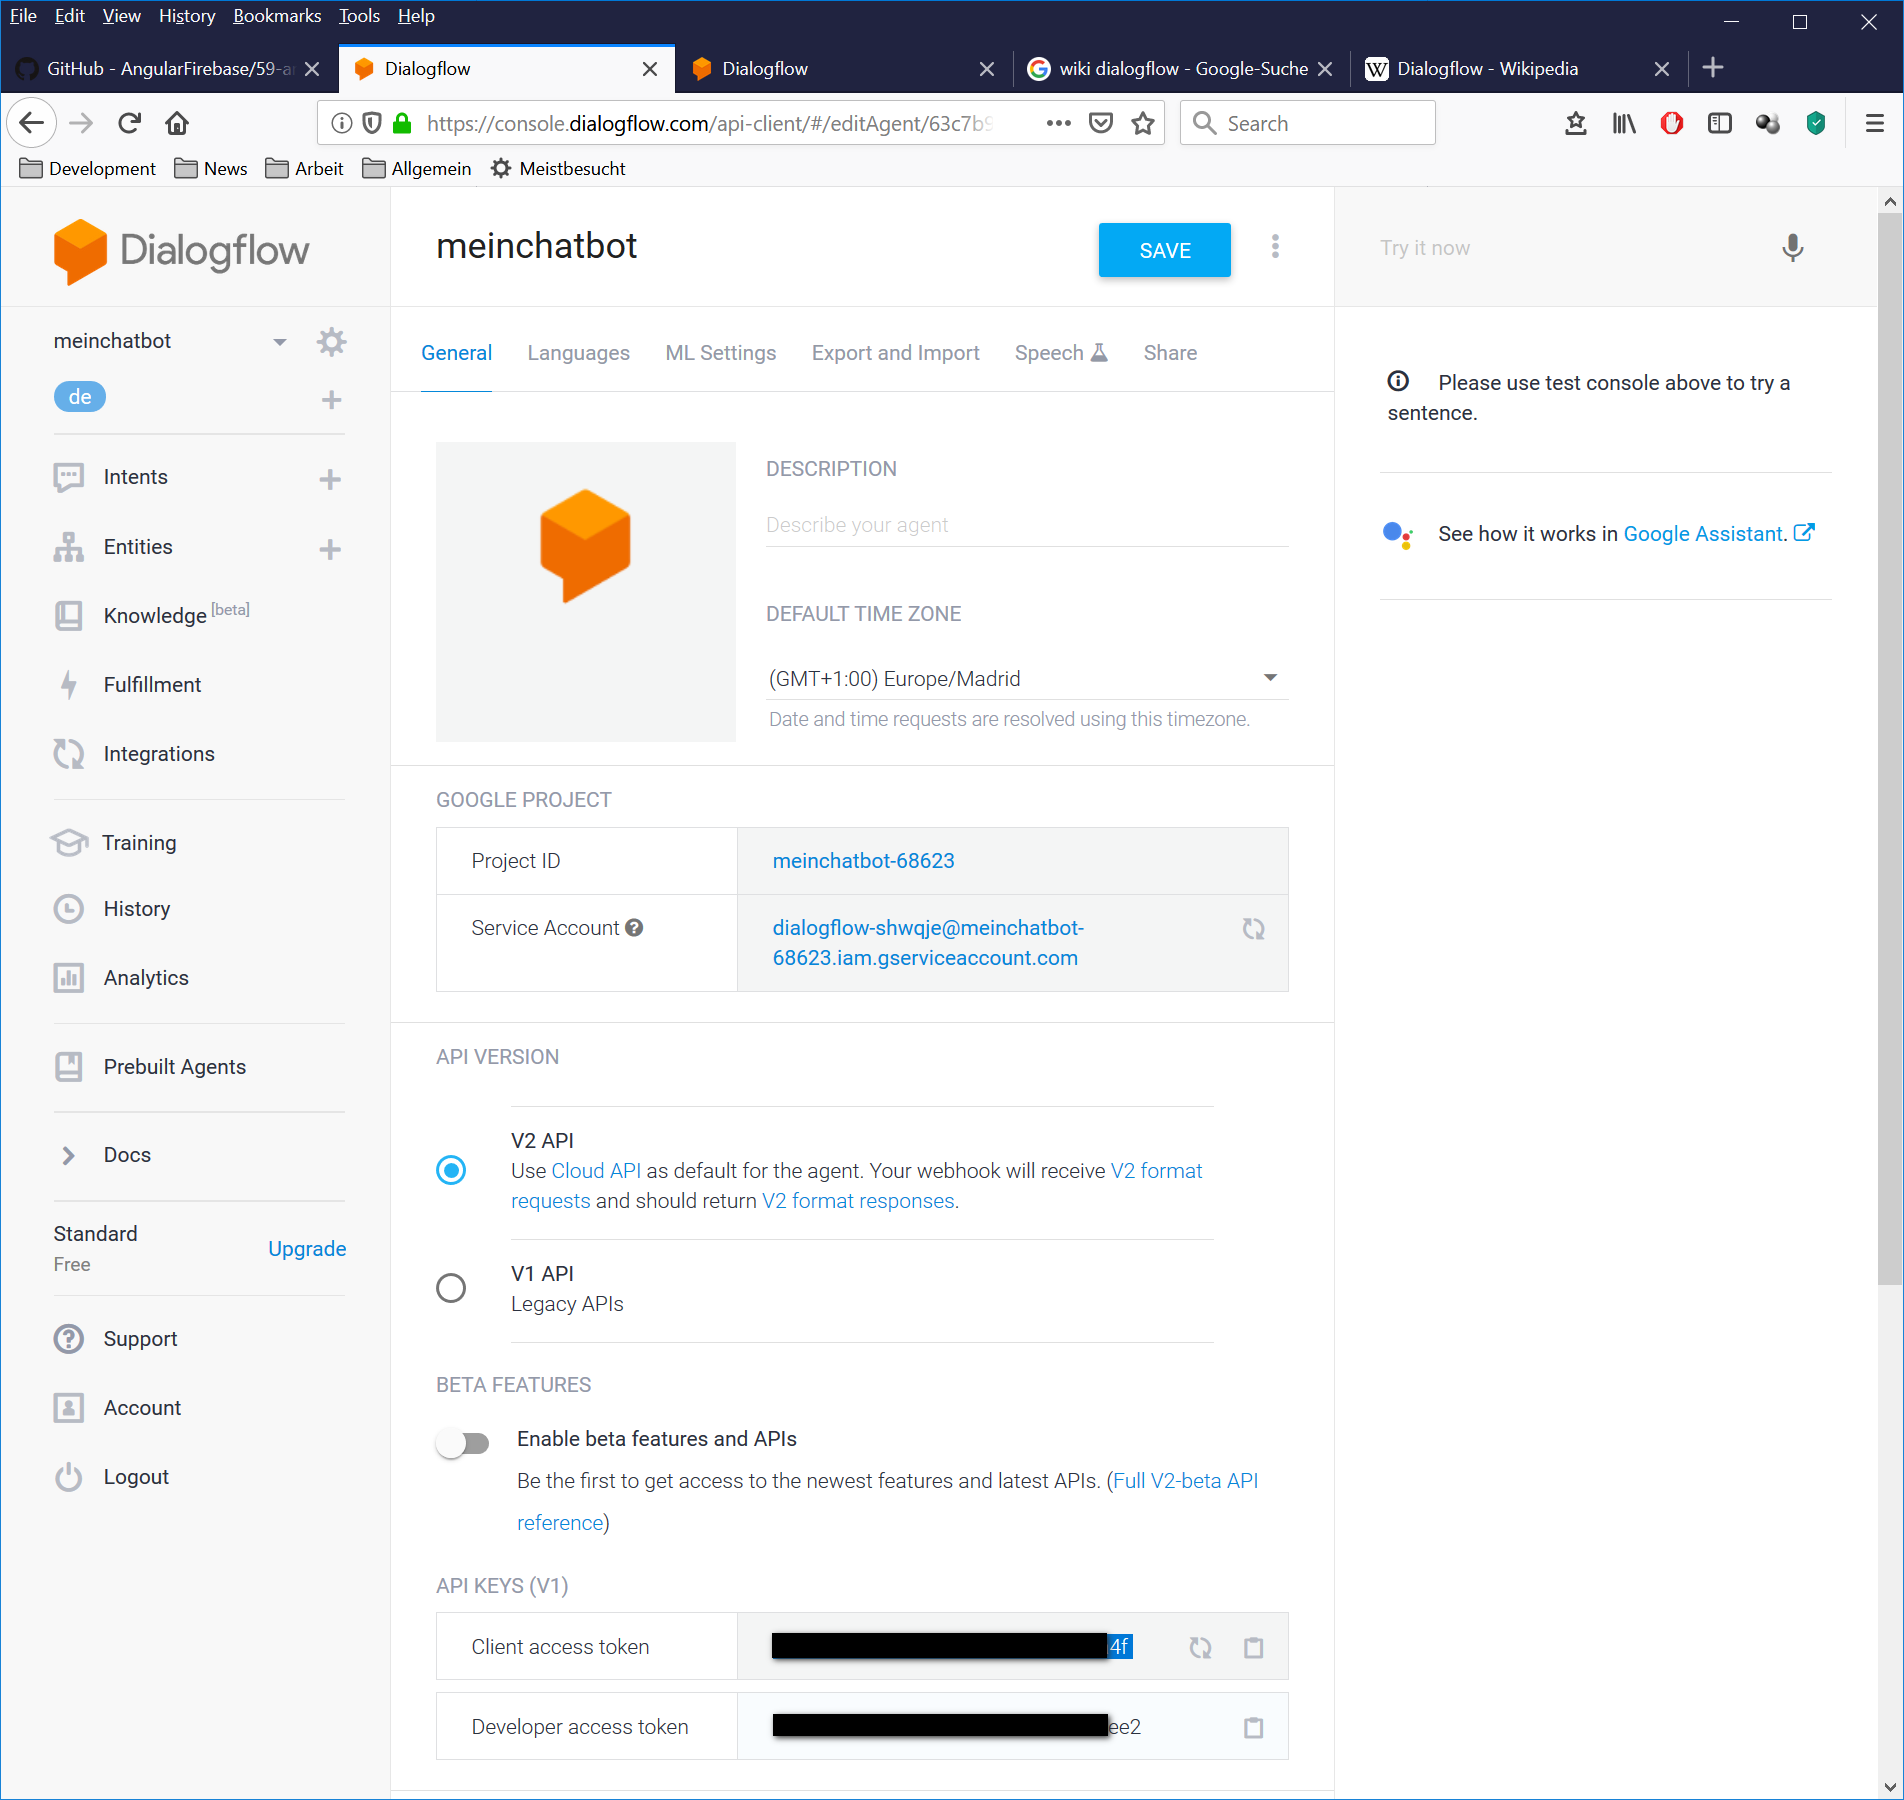Open the Development bookmarks folder
This screenshot has height=1800, width=1904.
88,168
